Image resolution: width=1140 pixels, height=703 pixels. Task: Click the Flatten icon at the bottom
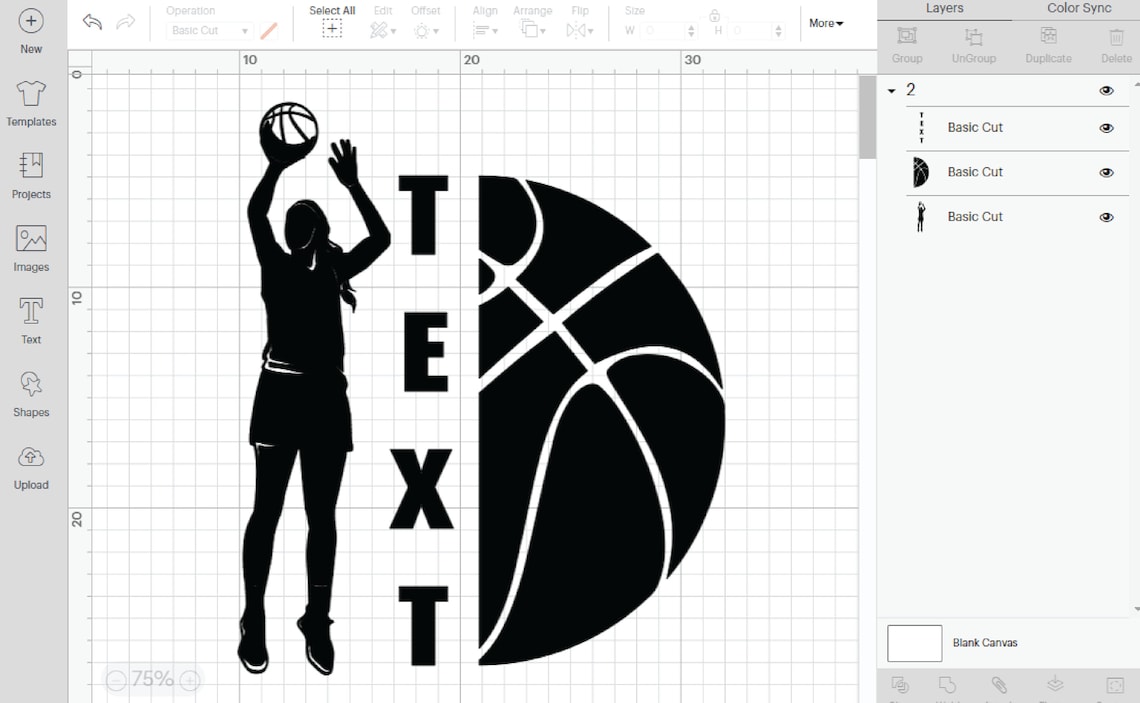(x=1054, y=686)
